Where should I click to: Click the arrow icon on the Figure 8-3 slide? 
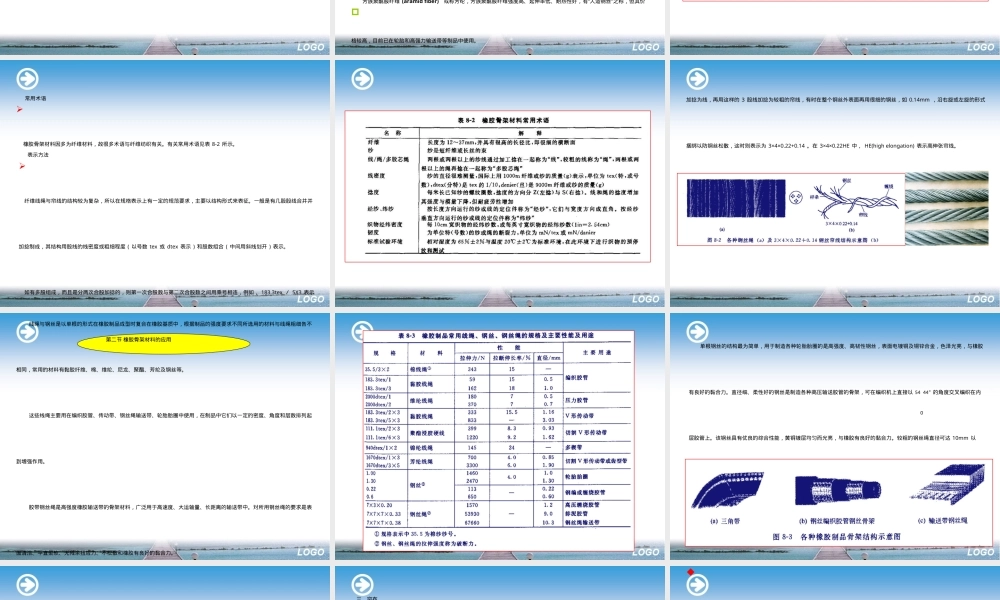pos(697,332)
